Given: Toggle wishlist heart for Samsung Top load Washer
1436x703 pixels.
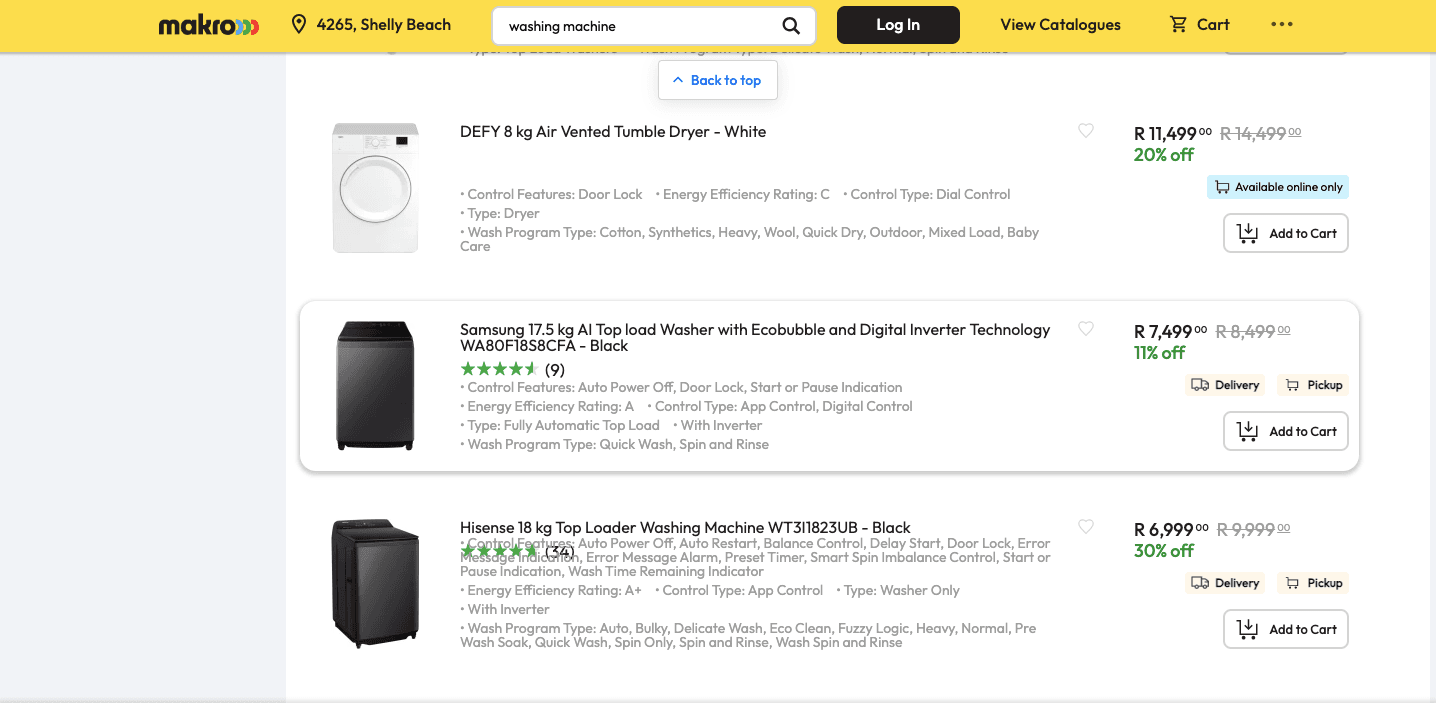Looking at the screenshot, I should pyautogui.click(x=1086, y=328).
